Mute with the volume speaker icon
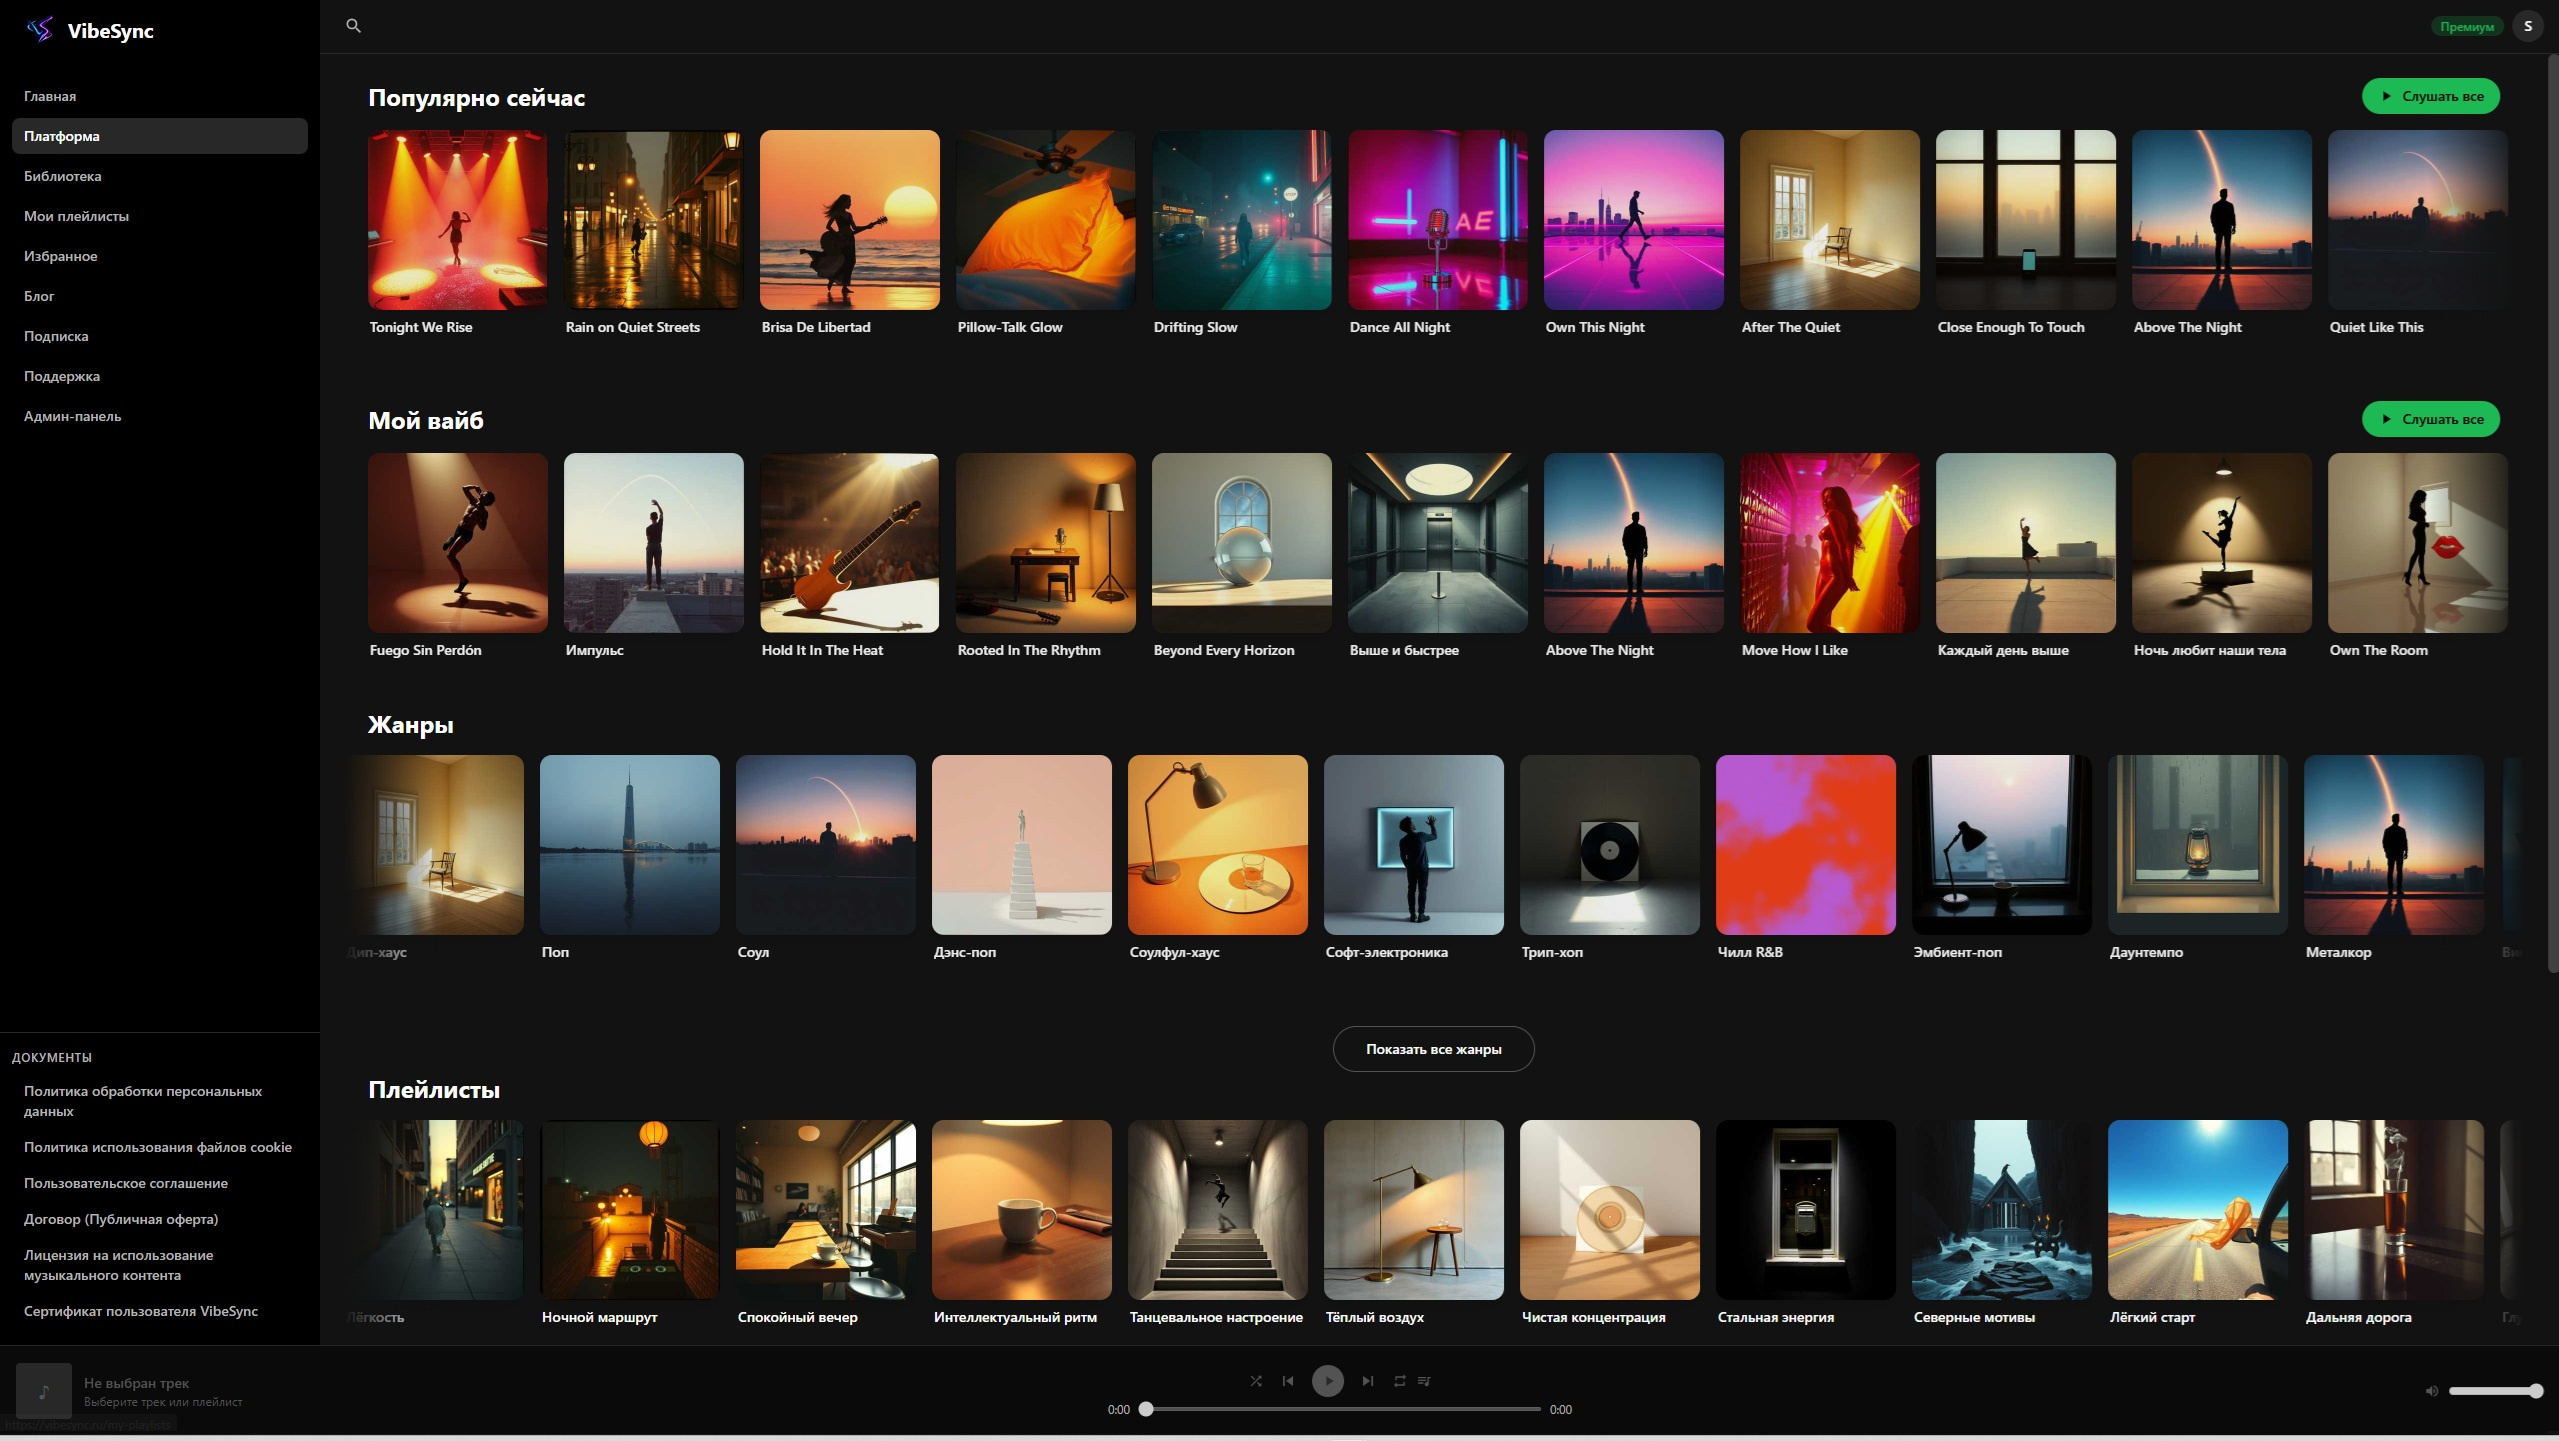The image size is (2559, 1441). (x=2432, y=1391)
